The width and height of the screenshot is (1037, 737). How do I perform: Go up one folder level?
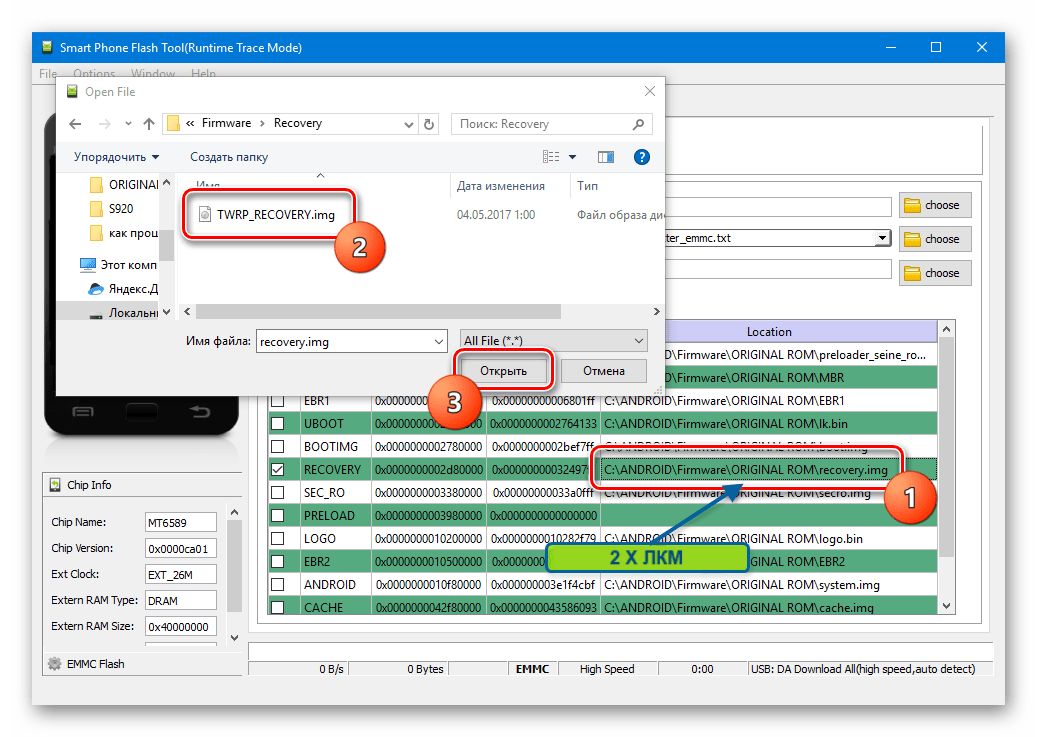pos(149,124)
